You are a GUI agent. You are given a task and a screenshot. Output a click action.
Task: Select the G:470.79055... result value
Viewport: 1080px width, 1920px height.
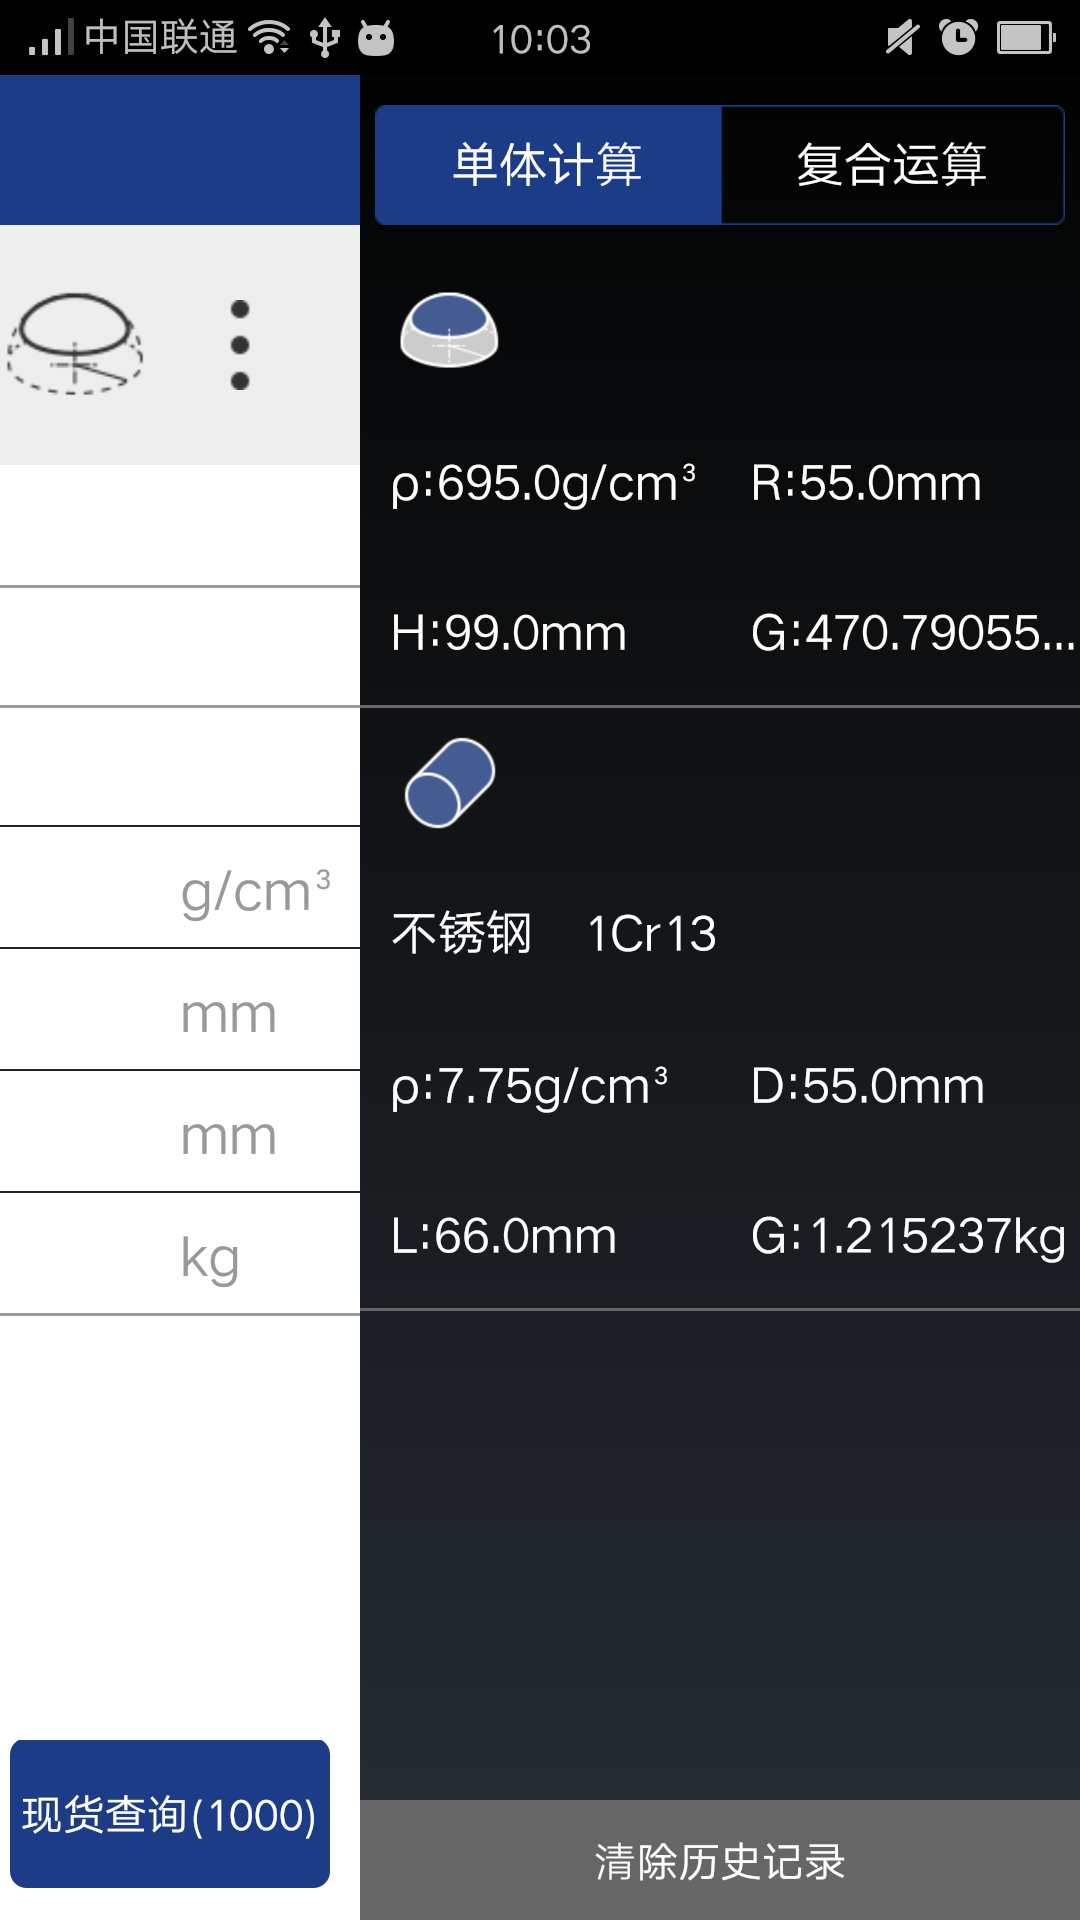coord(913,633)
